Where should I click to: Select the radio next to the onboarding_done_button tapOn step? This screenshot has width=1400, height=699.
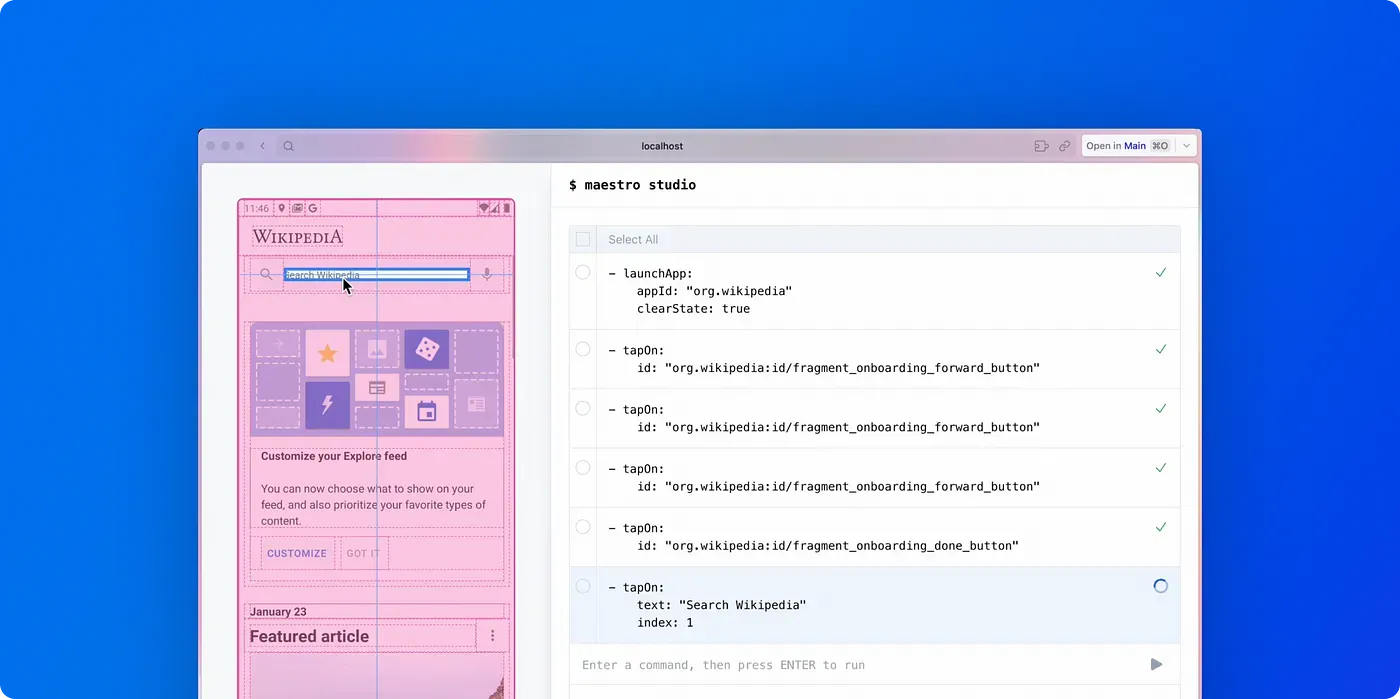pos(583,527)
